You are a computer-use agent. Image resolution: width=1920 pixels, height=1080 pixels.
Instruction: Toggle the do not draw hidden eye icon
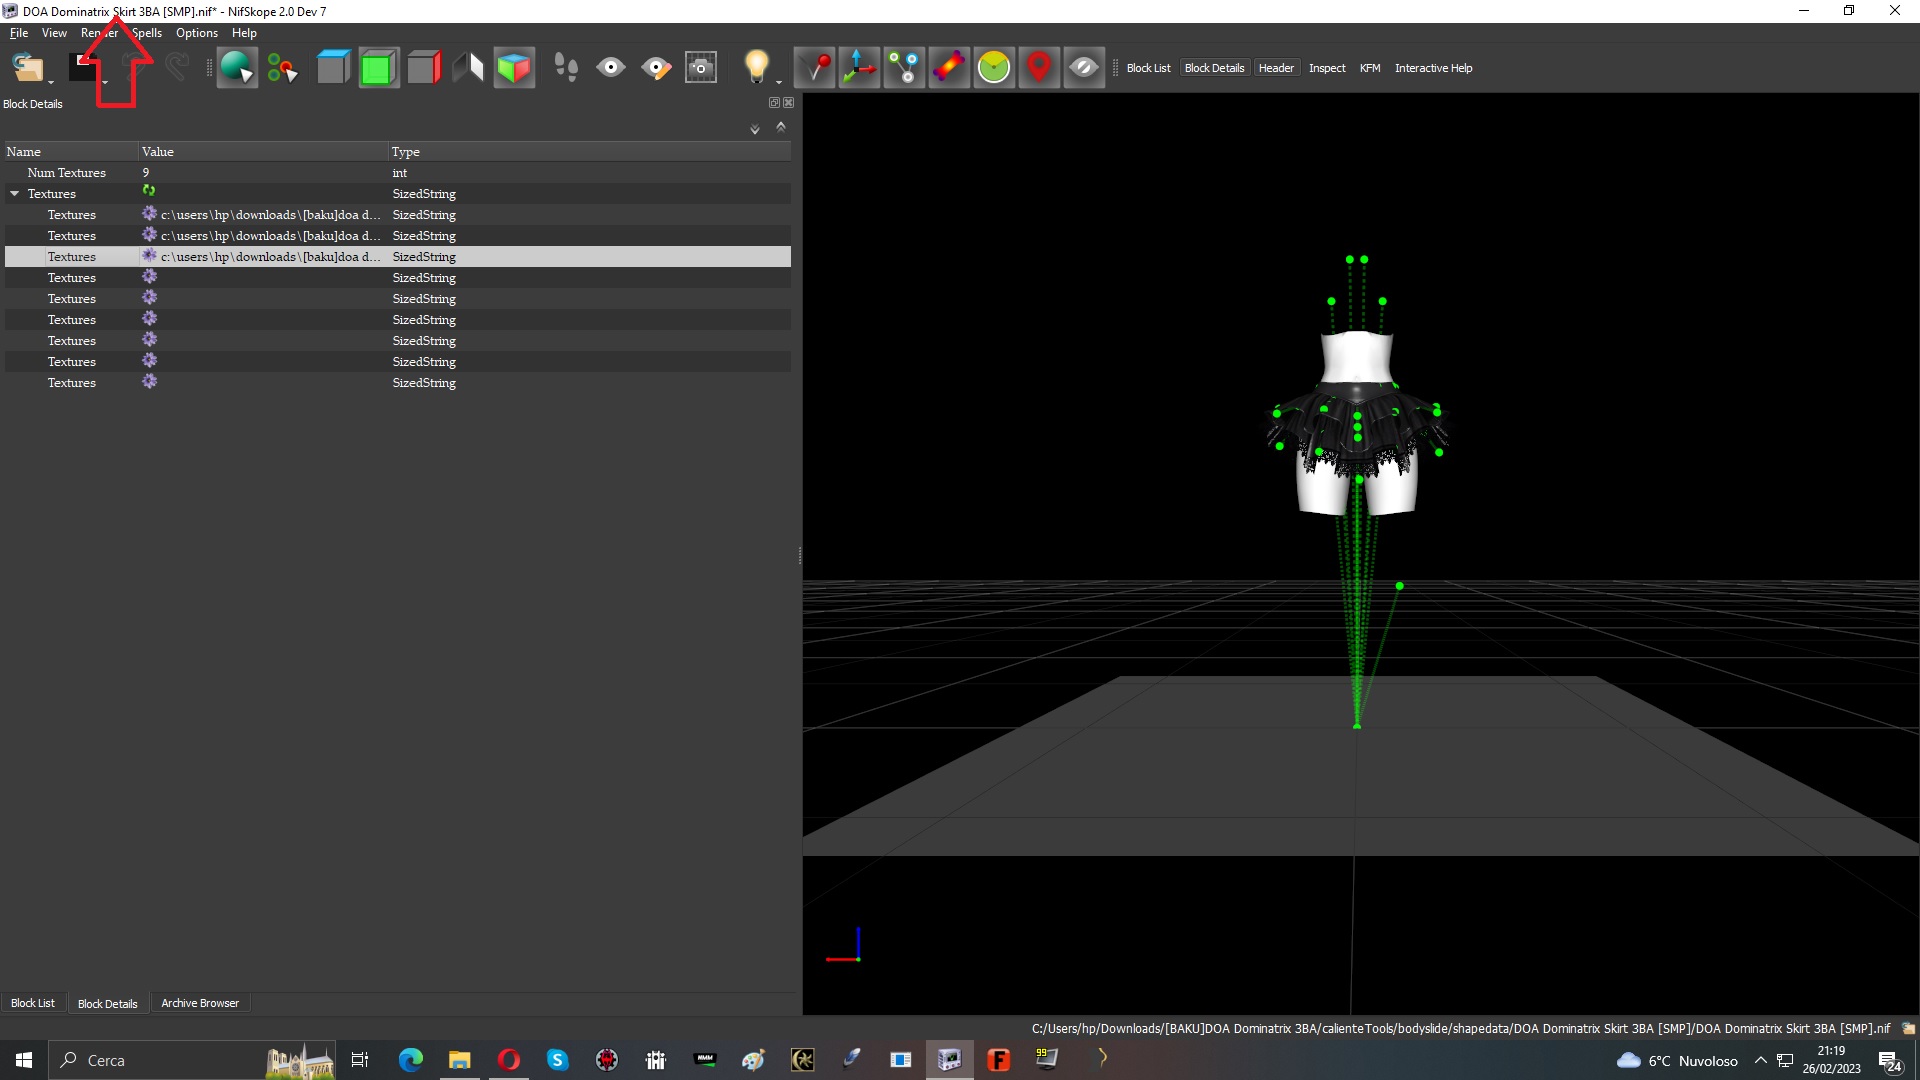click(x=1084, y=68)
